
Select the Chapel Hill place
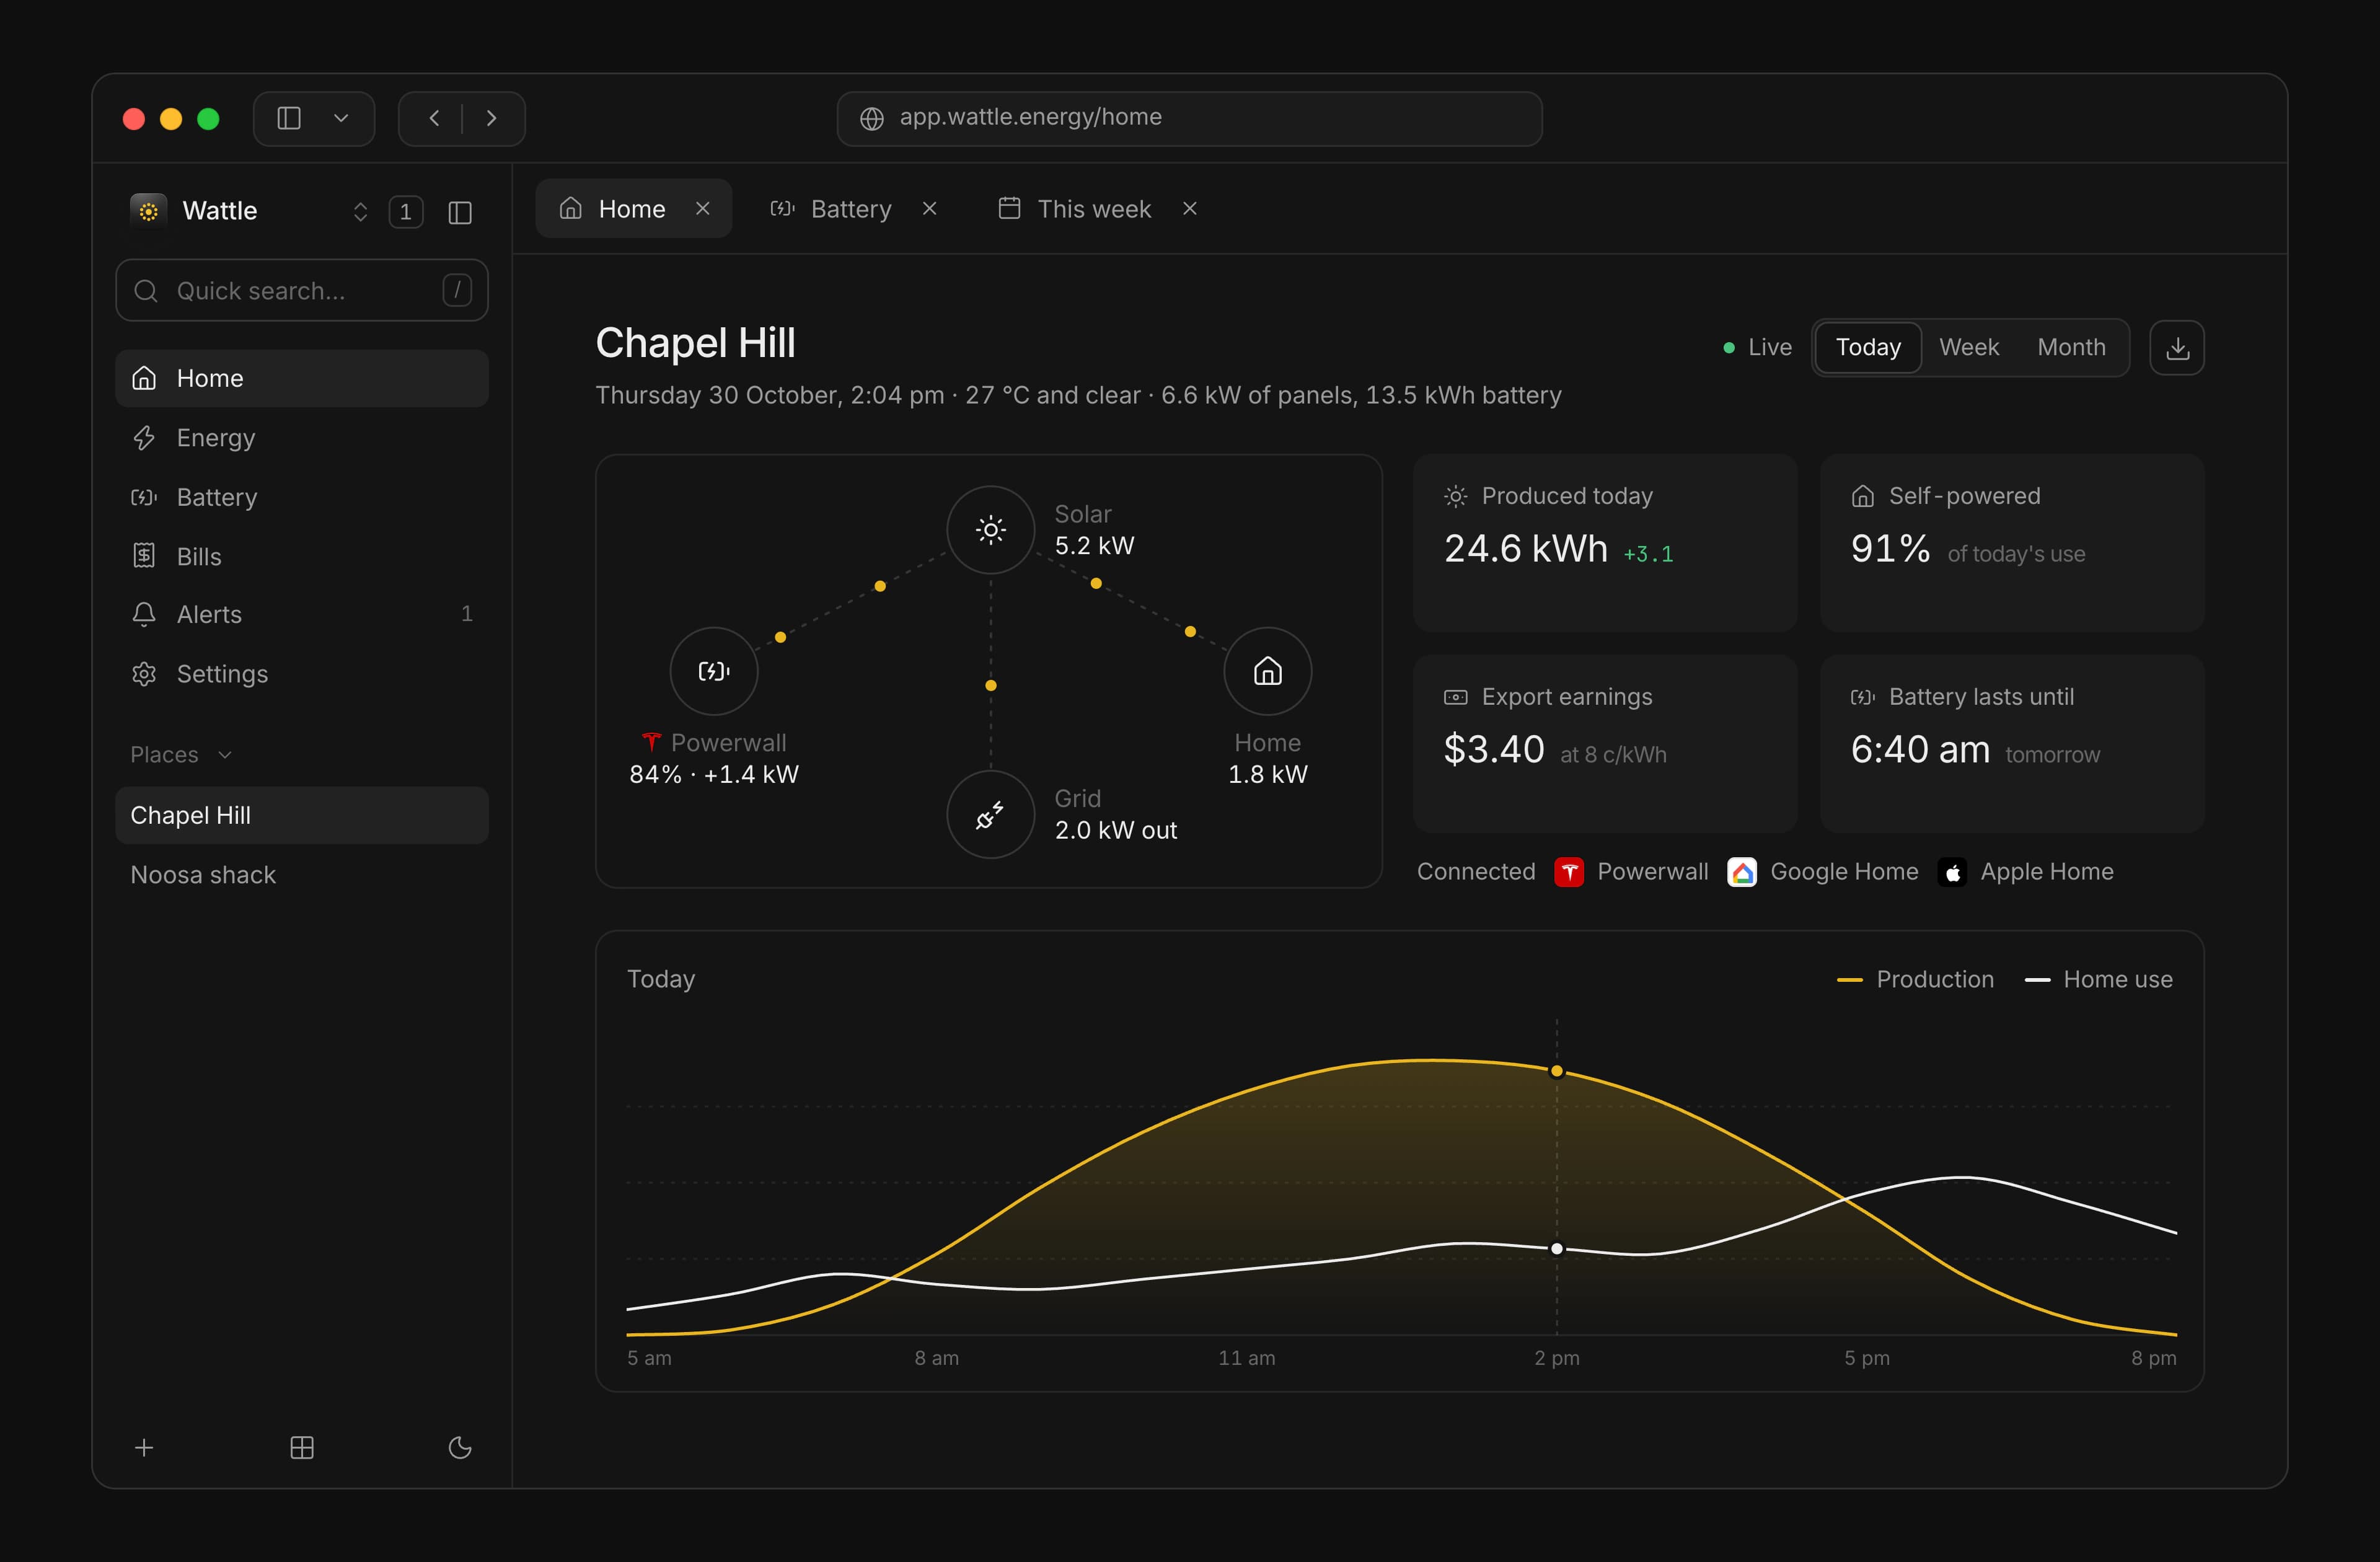302,815
